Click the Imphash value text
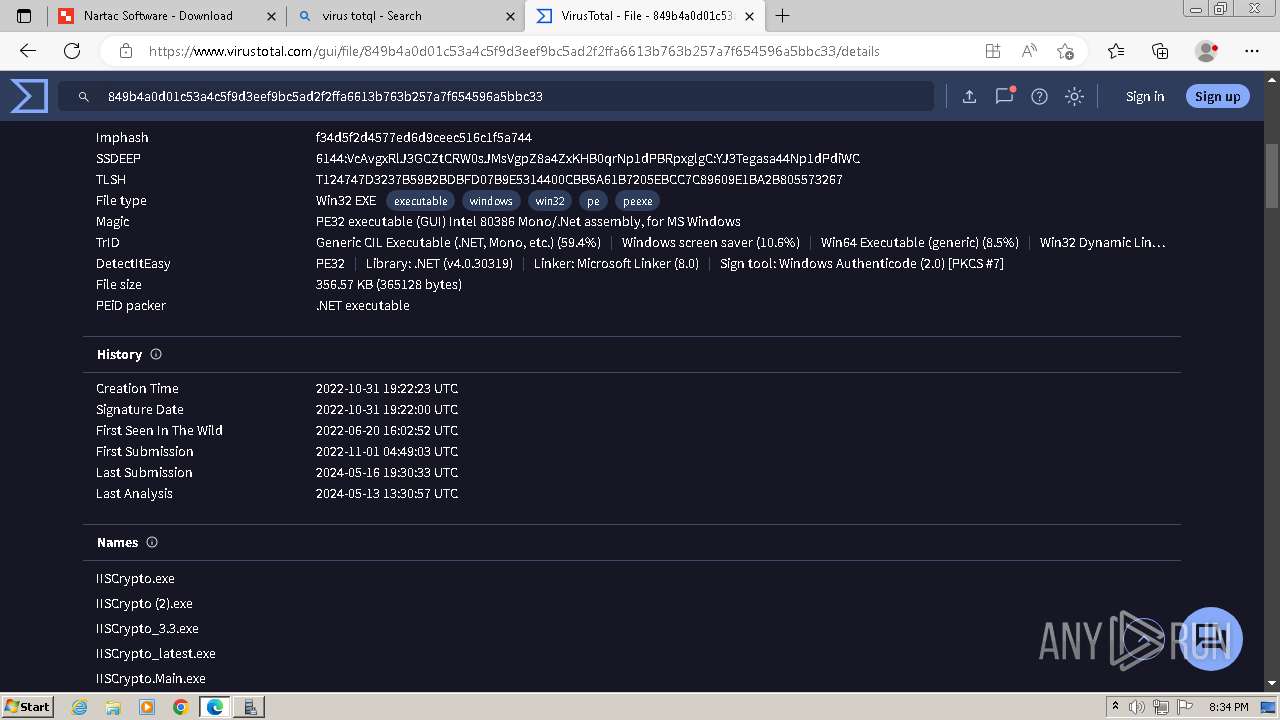1280x720 pixels. pos(424,138)
